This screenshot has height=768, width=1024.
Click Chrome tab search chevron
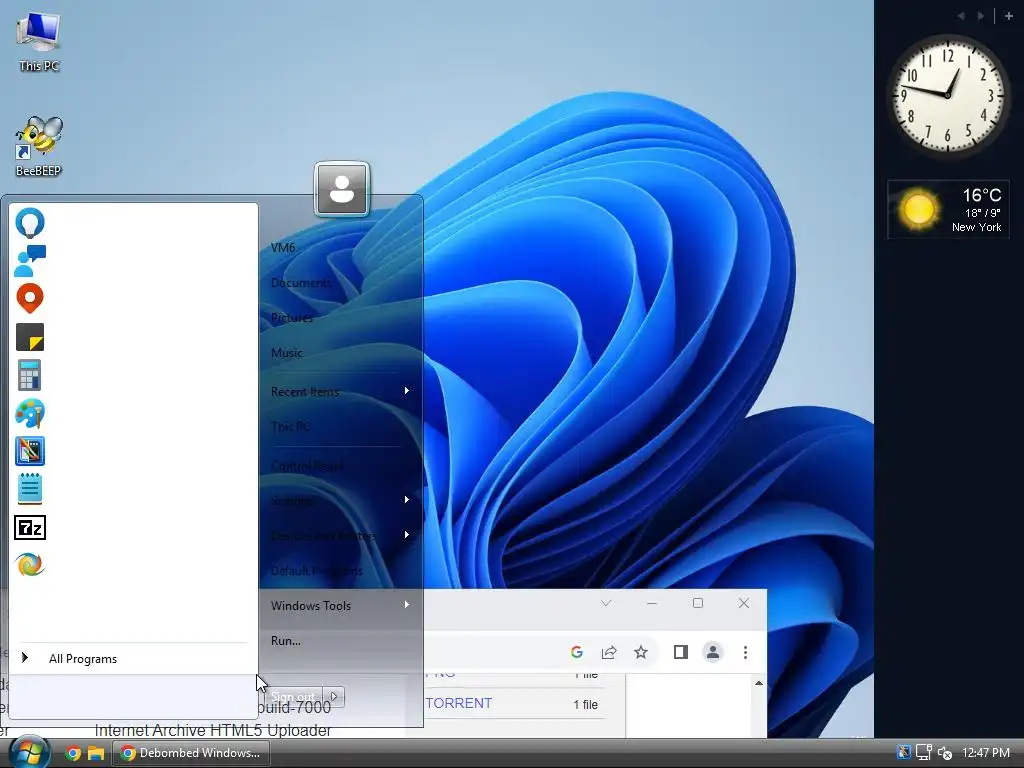point(605,603)
